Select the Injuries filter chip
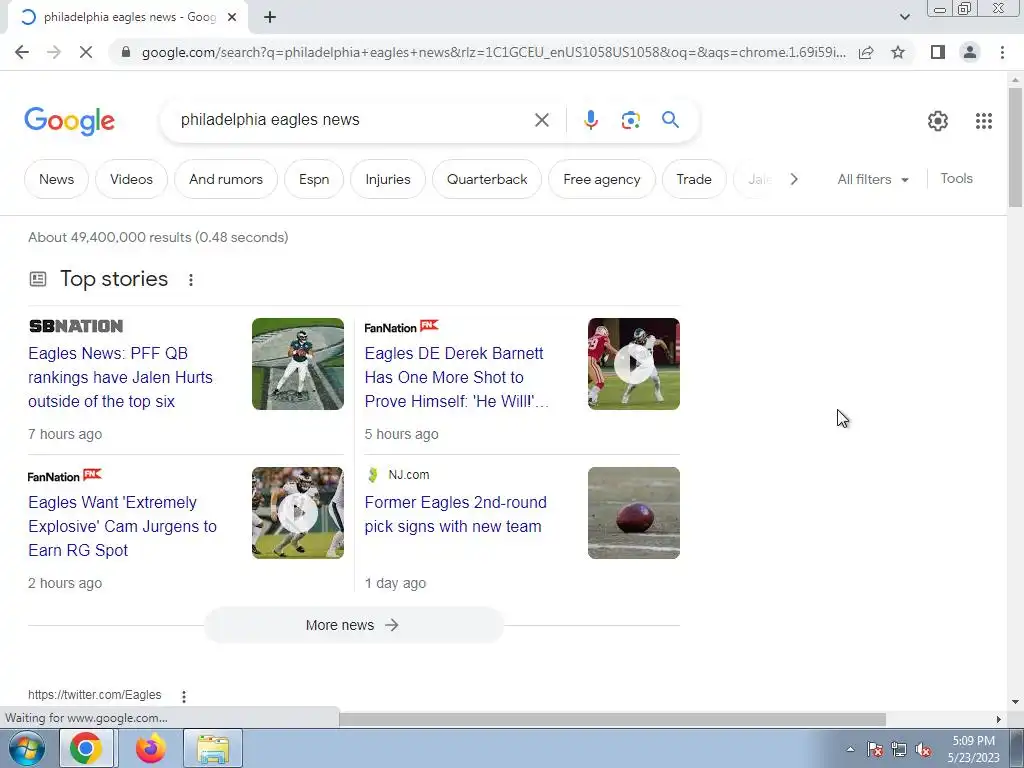1024x768 pixels. point(388,179)
